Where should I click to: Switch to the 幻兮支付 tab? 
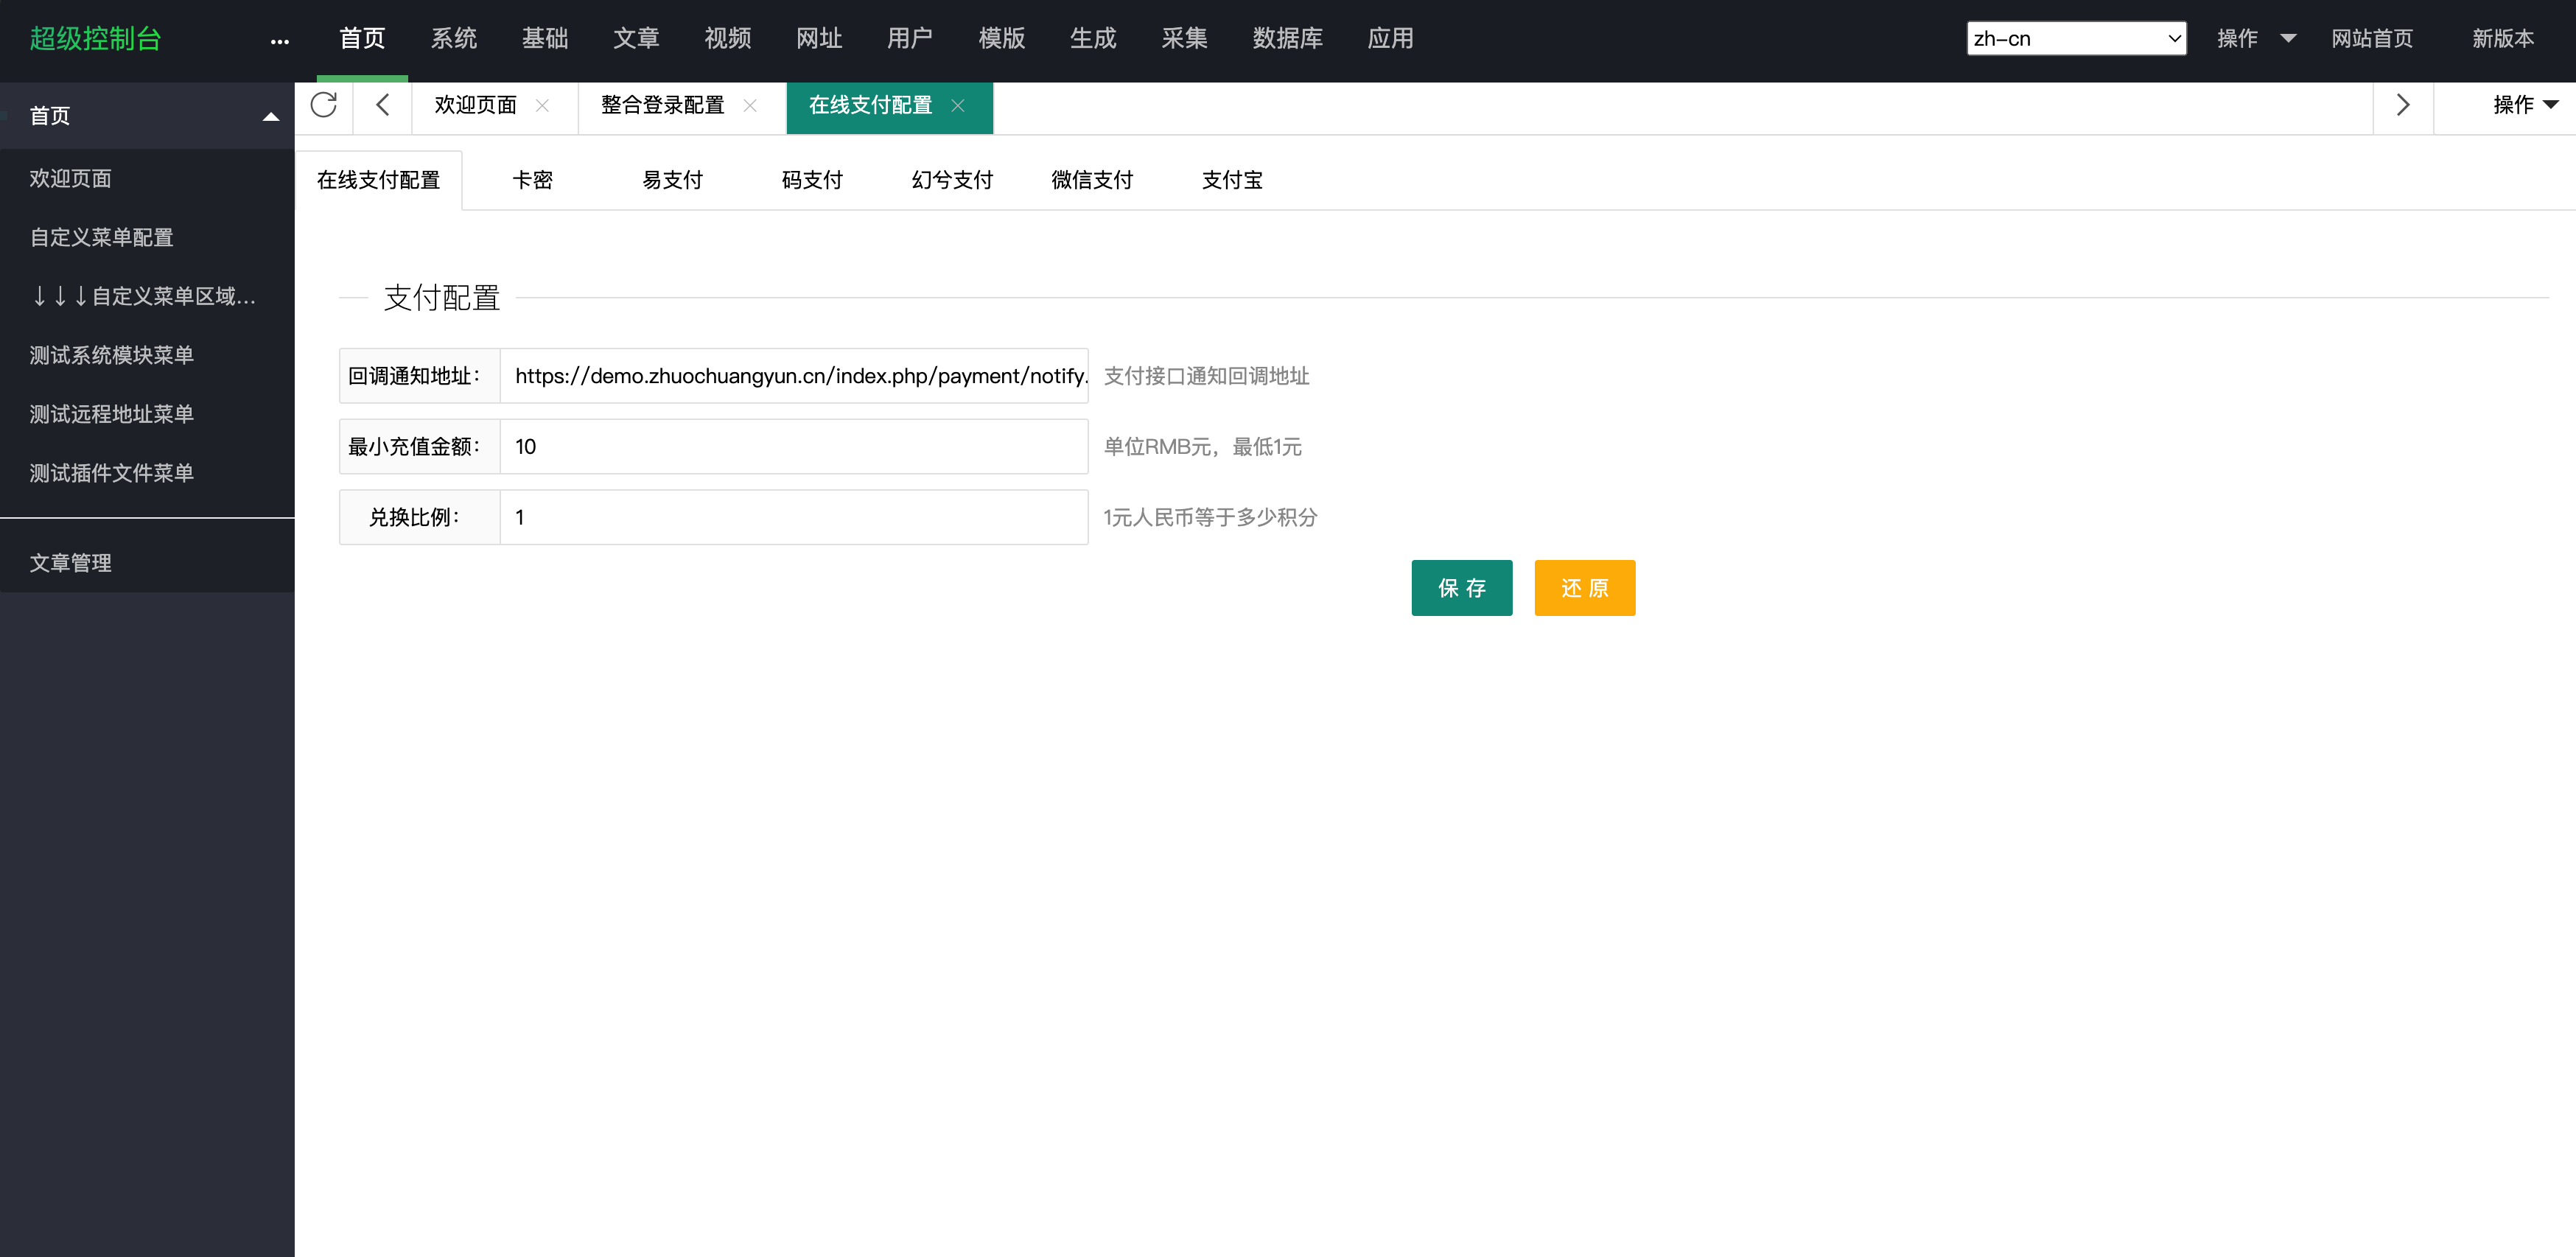tap(952, 180)
